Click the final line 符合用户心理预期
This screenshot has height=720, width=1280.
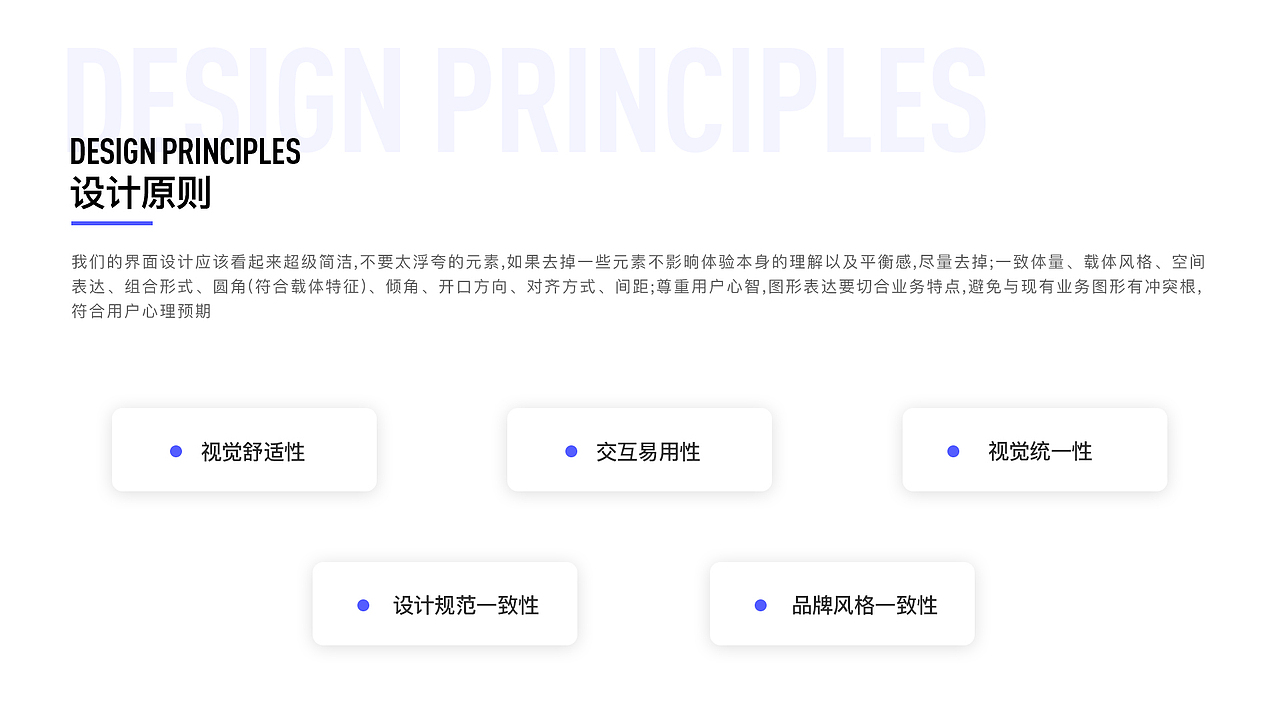pyautogui.click(x=141, y=311)
